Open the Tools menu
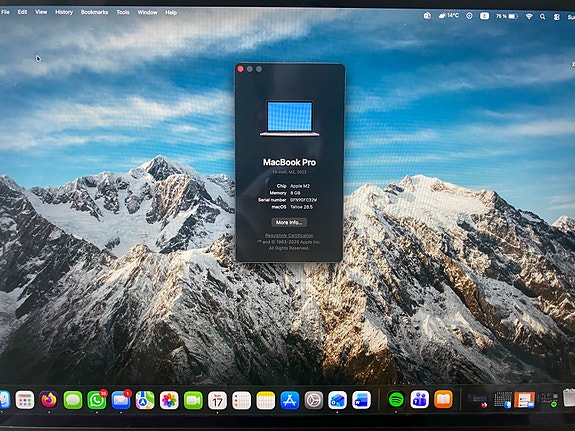575x431 pixels. pyautogui.click(x=123, y=12)
